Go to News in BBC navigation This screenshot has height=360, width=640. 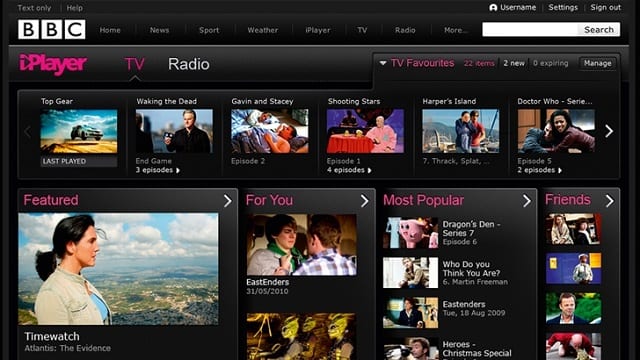point(159,30)
